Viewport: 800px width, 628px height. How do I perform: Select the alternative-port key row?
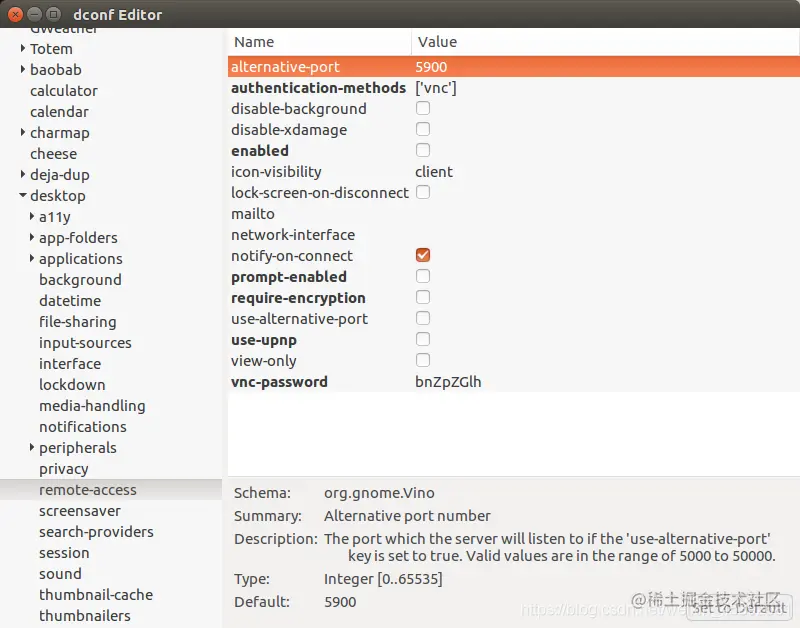[x=514, y=66]
